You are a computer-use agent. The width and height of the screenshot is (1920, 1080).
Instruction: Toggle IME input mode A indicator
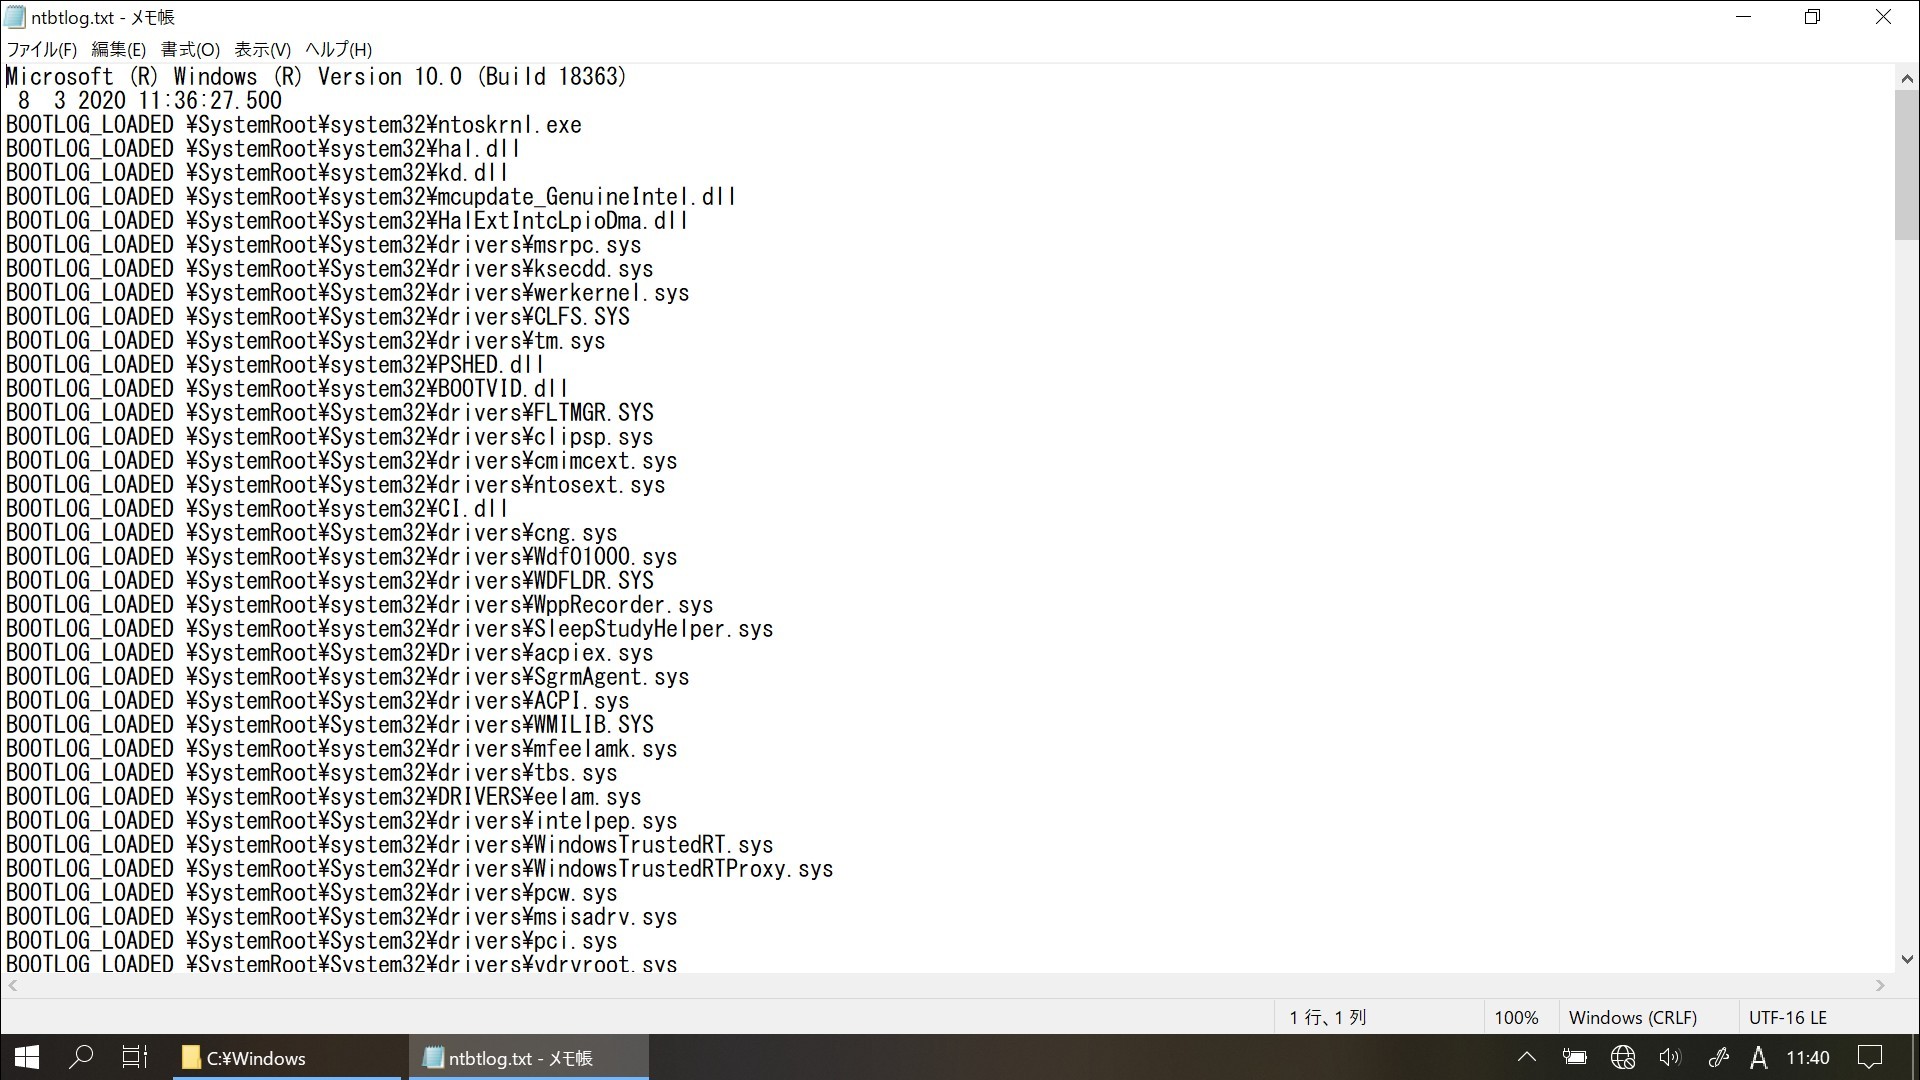point(1758,1057)
